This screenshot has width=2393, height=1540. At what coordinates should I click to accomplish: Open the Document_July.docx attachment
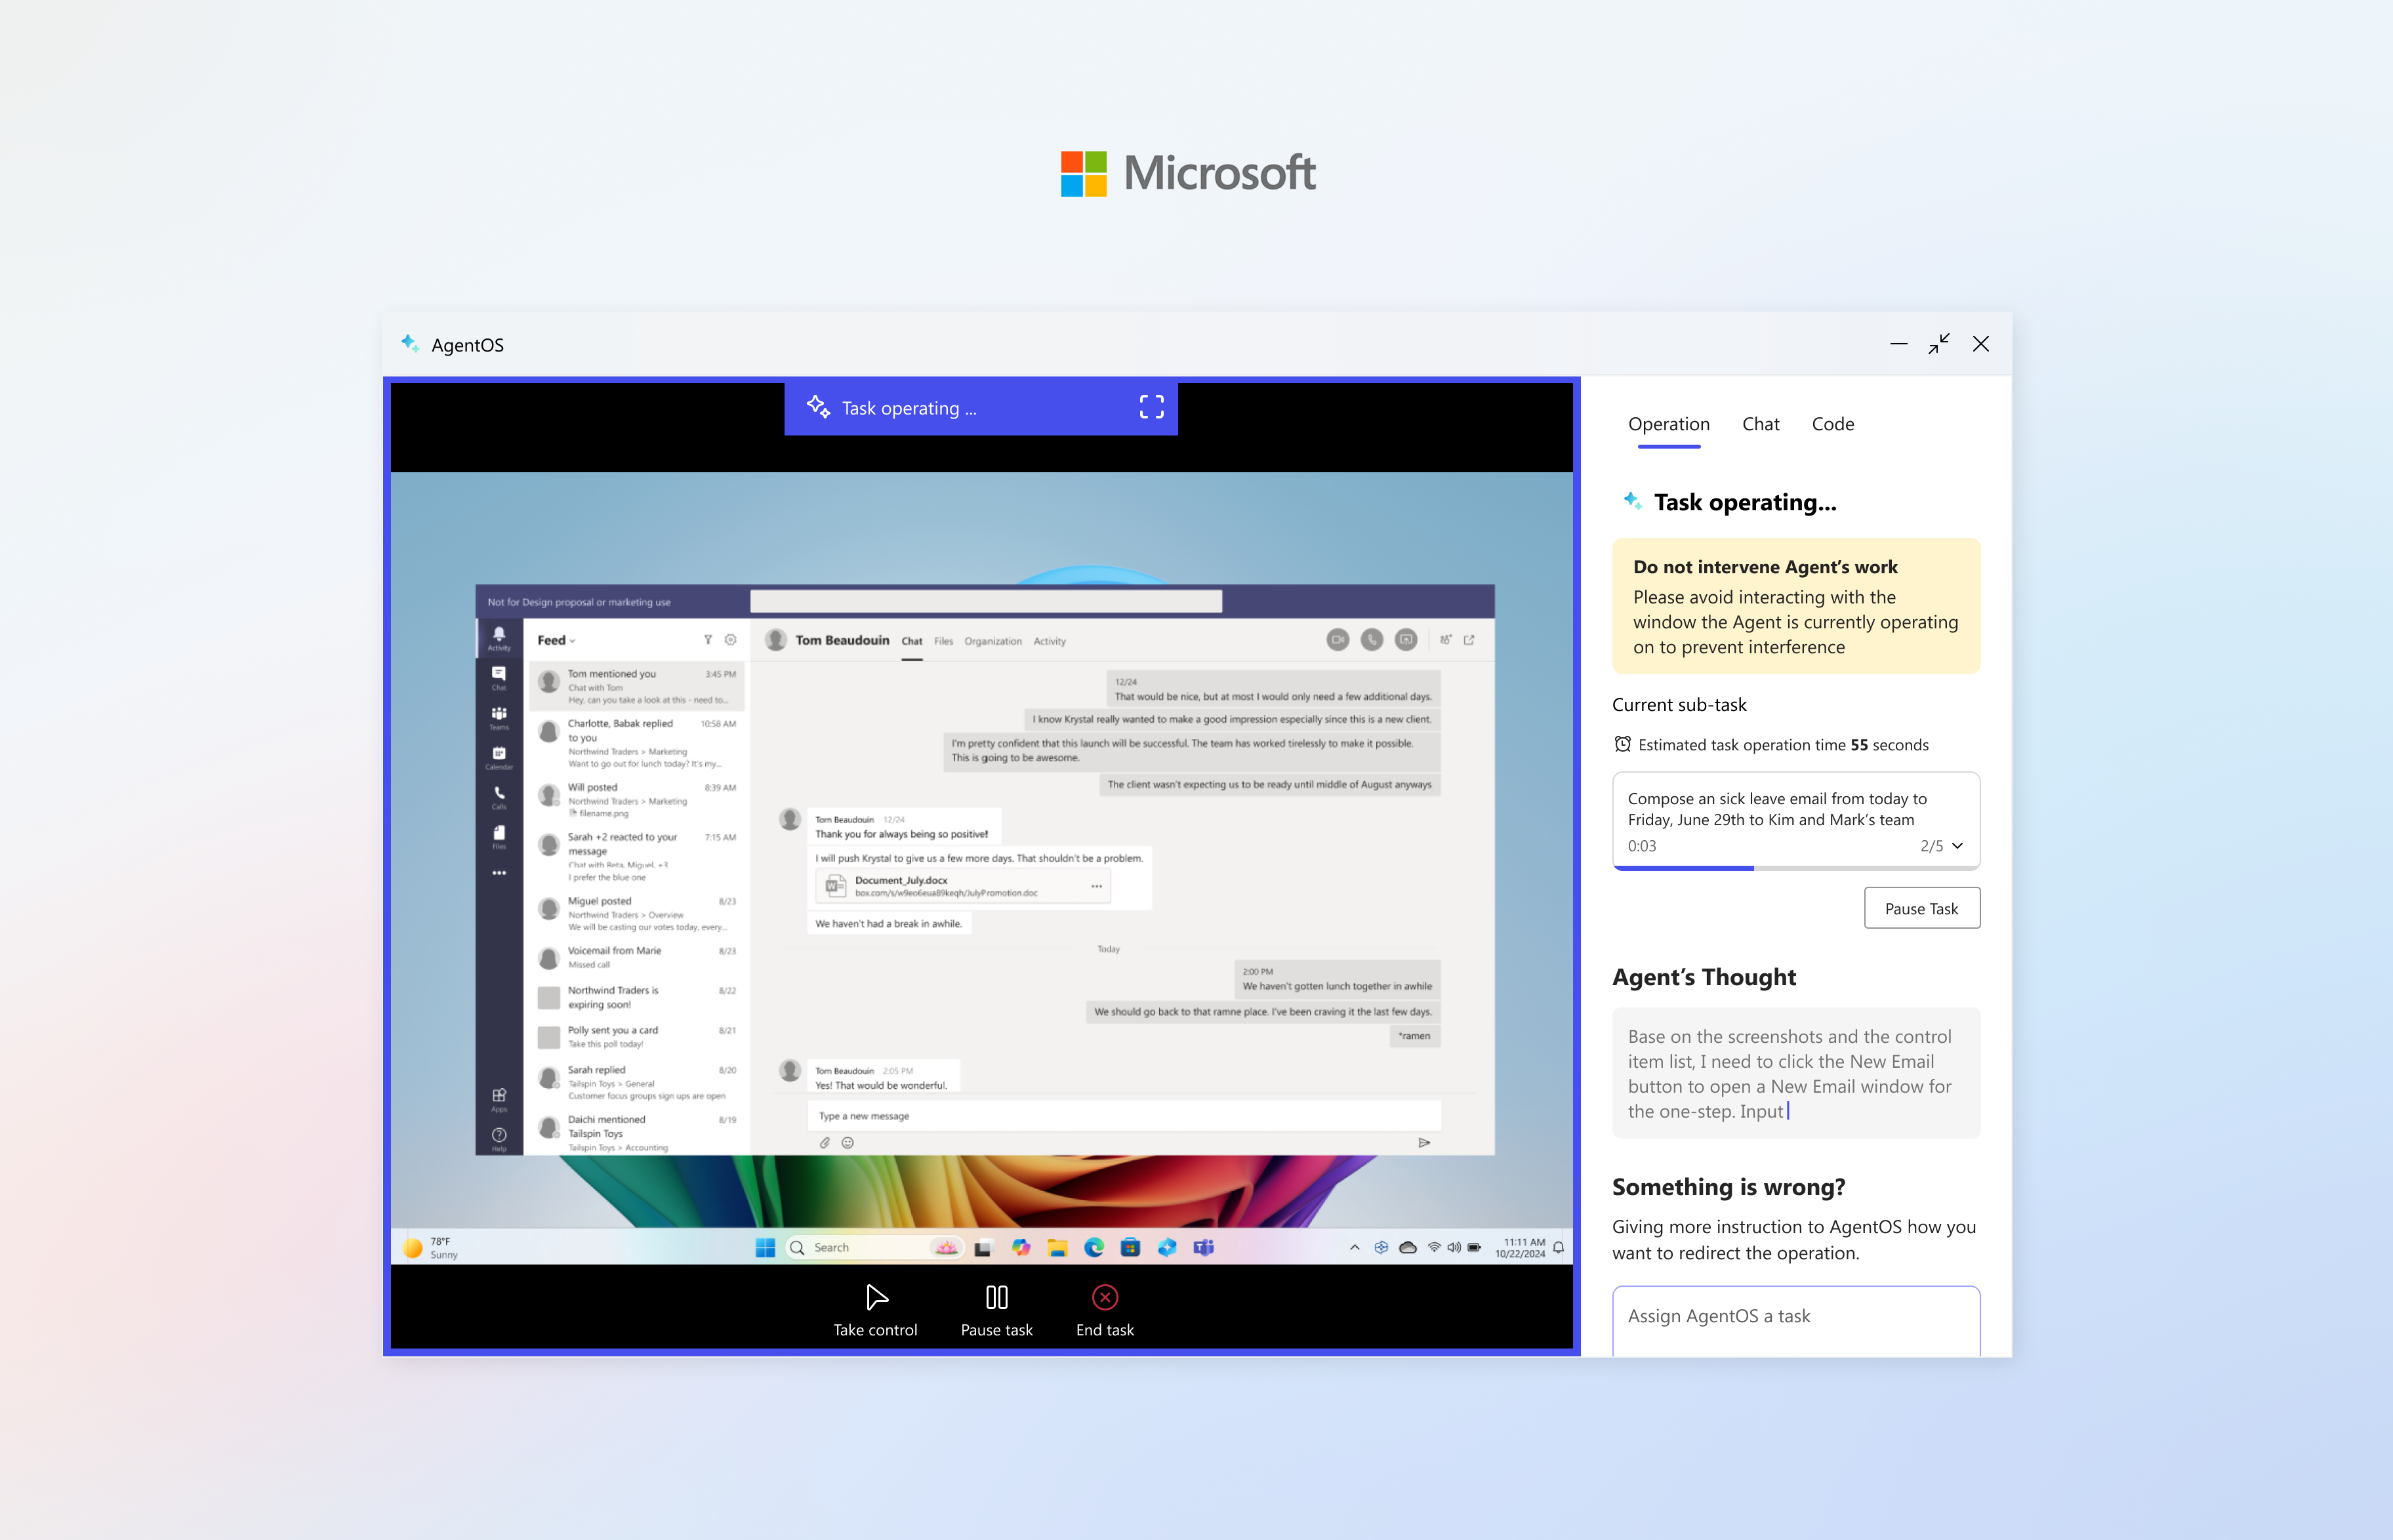point(964,886)
